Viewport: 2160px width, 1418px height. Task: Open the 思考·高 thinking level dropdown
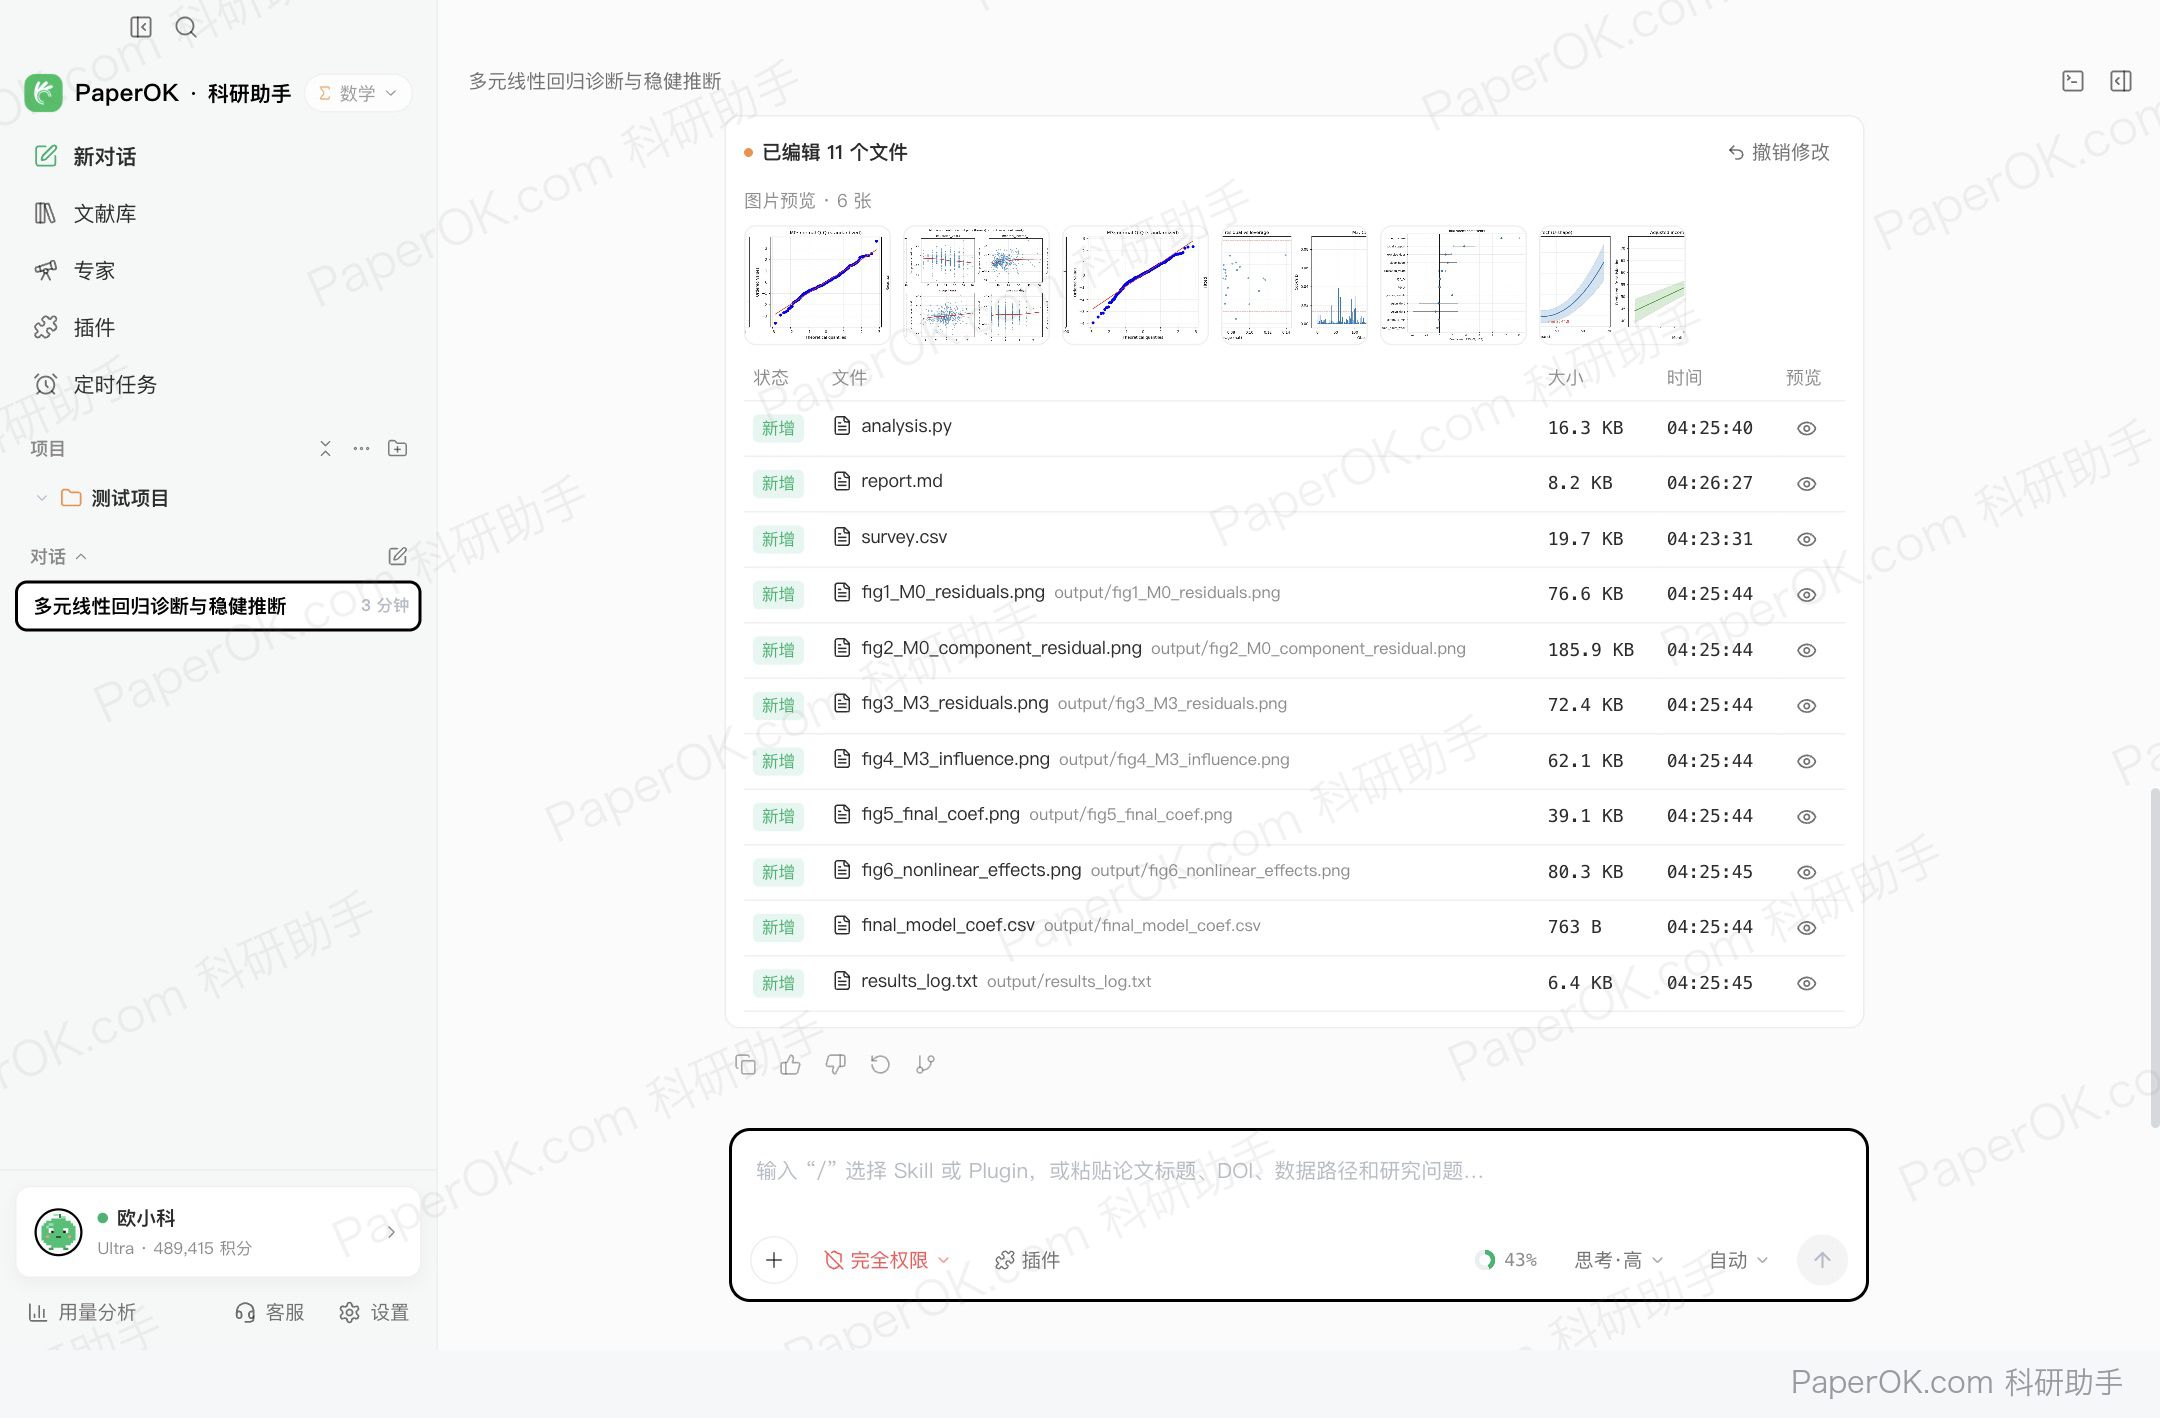pyautogui.click(x=1618, y=1260)
